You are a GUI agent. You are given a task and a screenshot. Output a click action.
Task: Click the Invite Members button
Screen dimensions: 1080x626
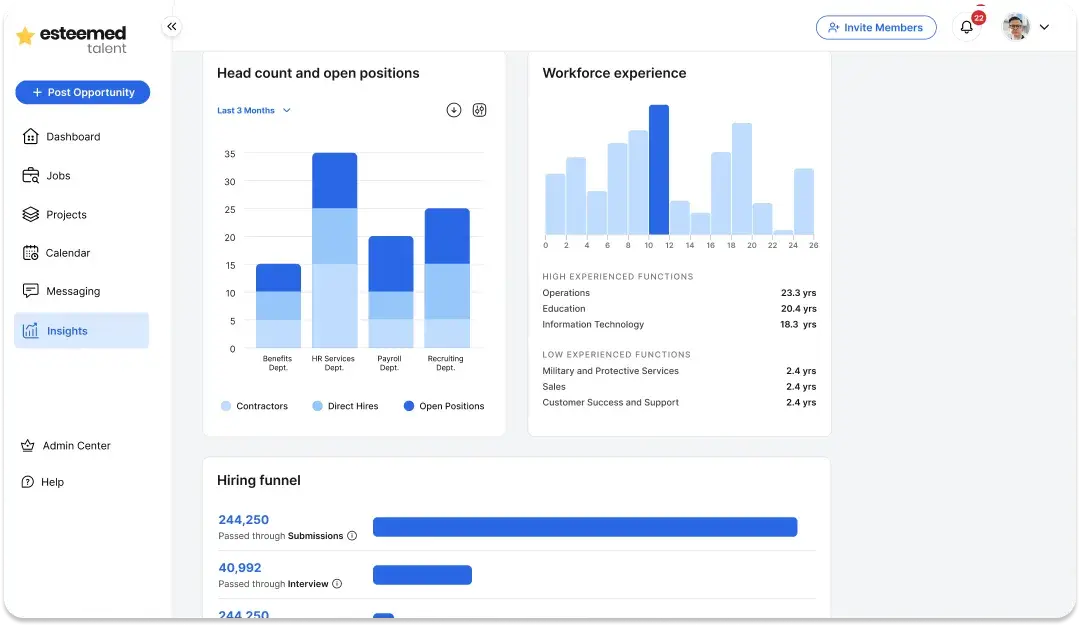tap(876, 27)
